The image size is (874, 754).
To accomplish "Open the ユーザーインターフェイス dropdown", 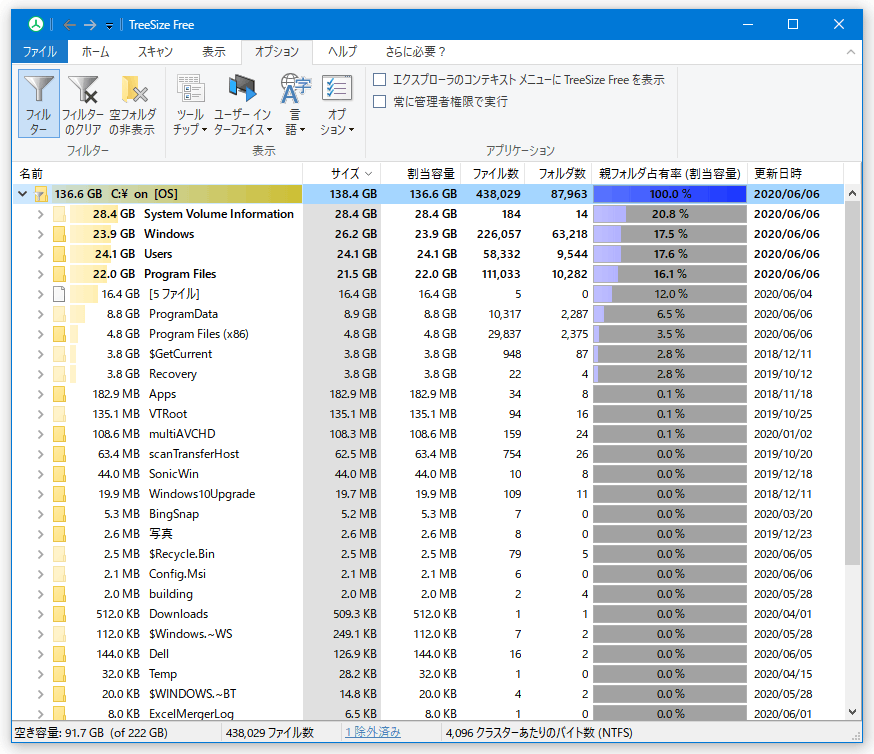I will click(x=242, y=104).
